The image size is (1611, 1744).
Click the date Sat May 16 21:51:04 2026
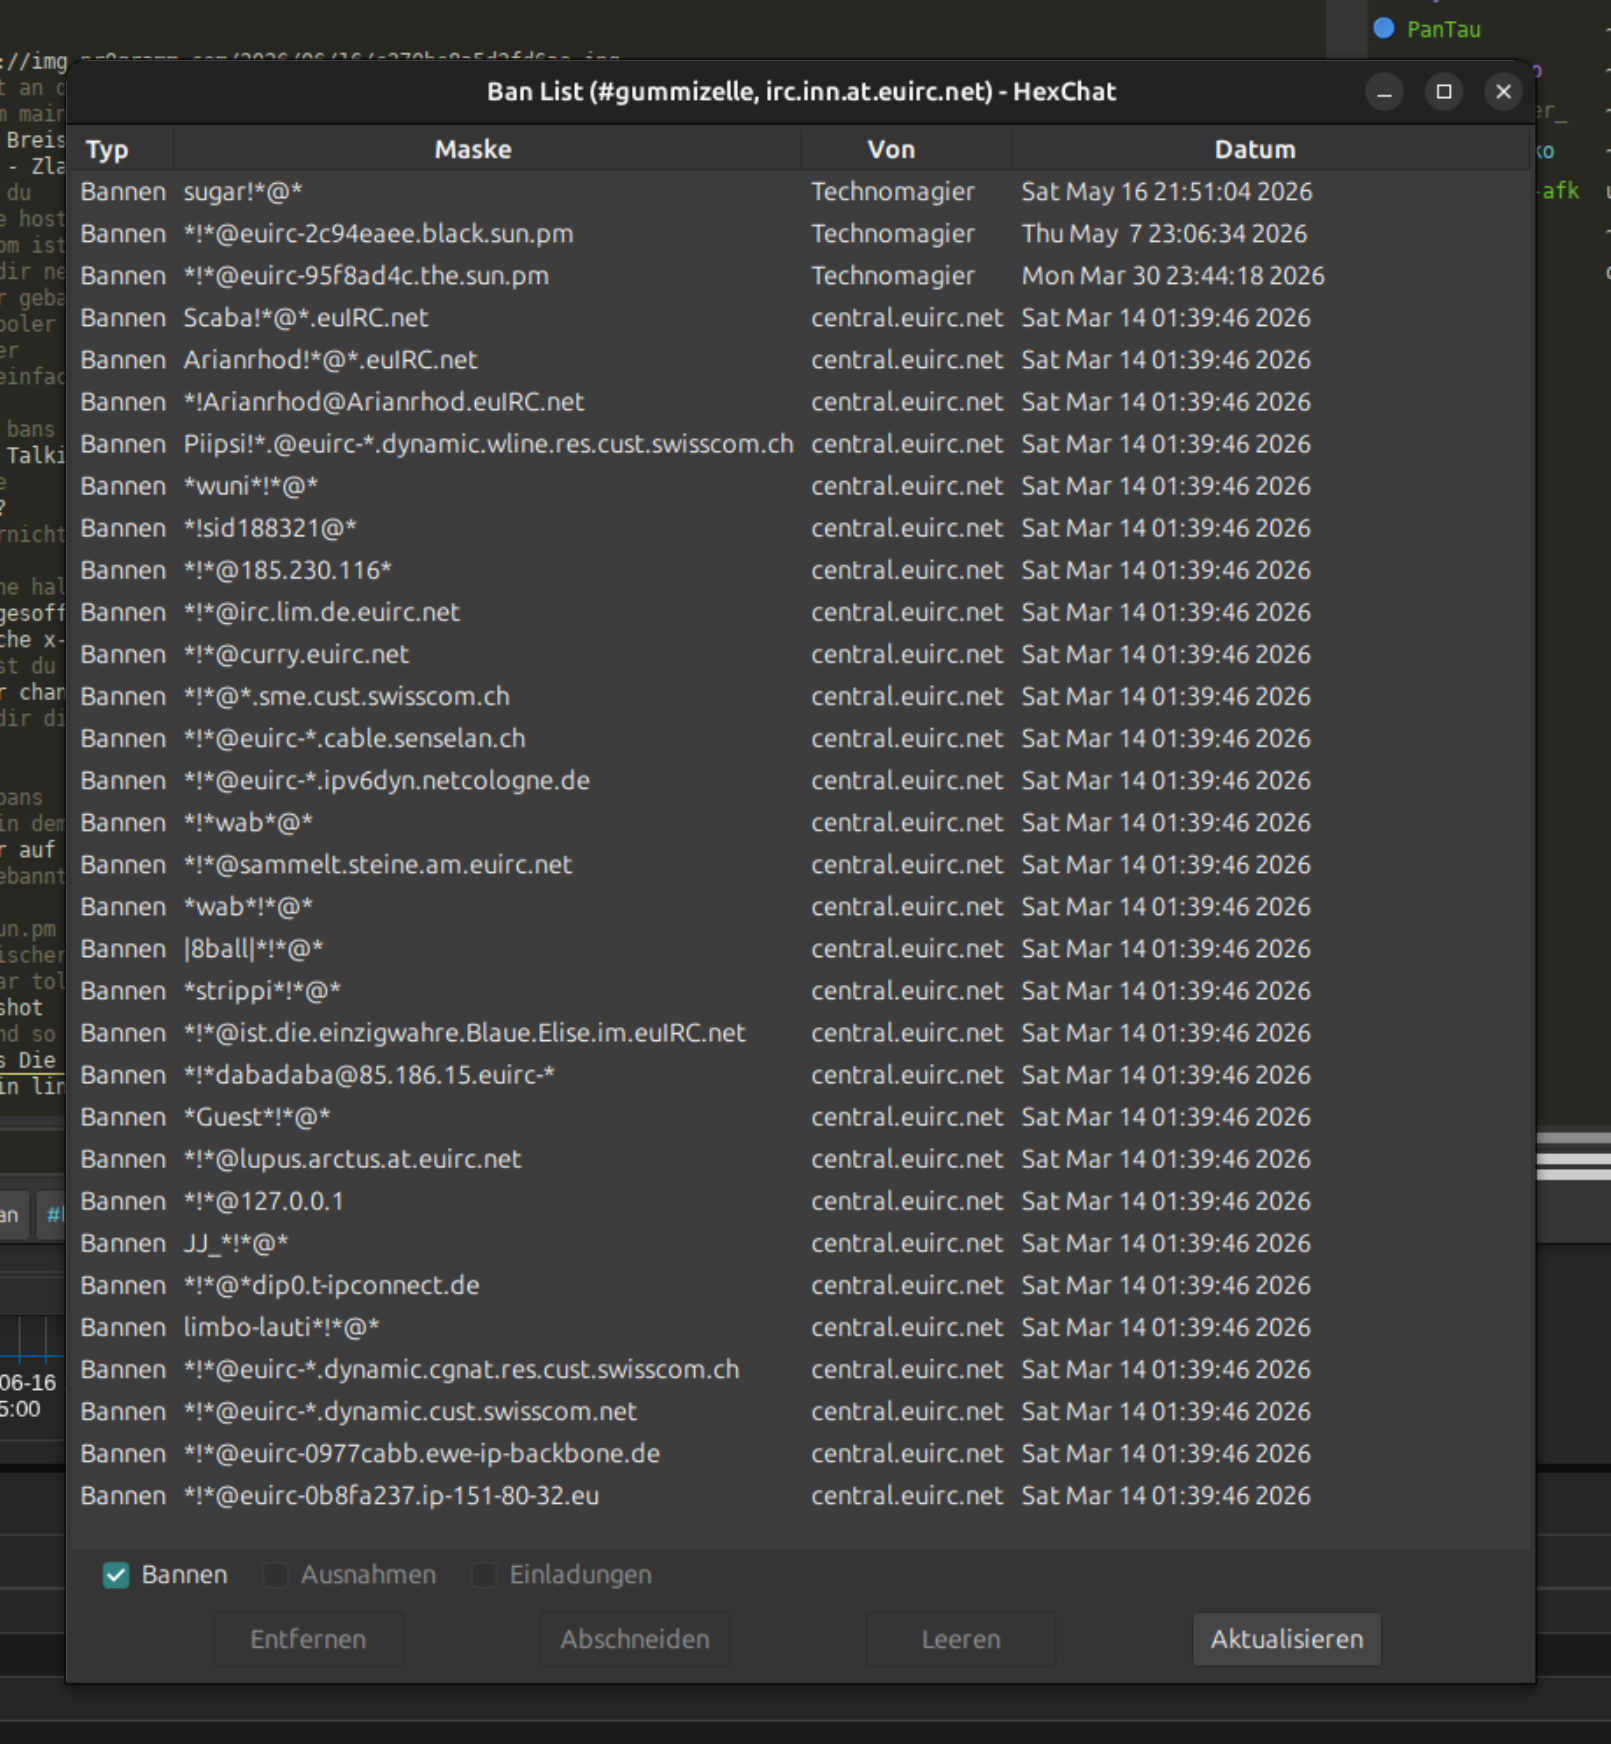tap(1166, 192)
